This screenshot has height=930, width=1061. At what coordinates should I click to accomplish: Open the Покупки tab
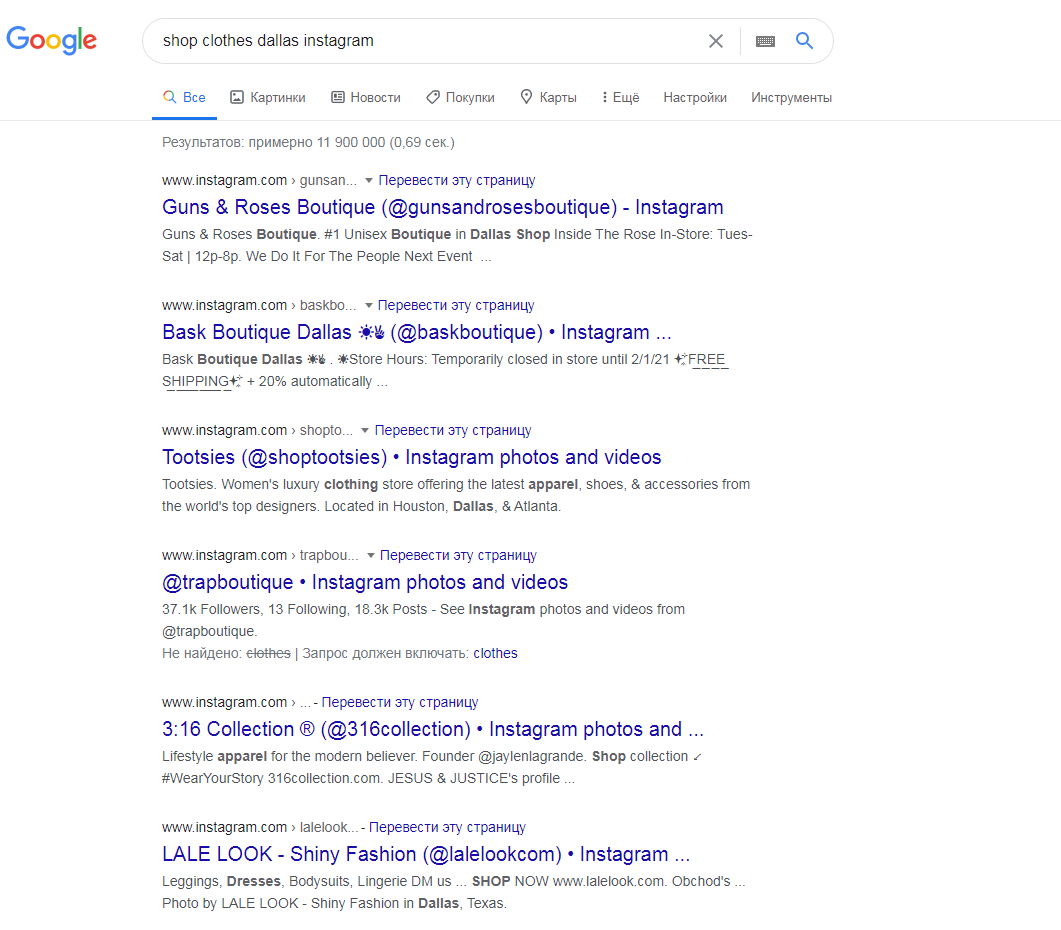pyautogui.click(x=460, y=97)
